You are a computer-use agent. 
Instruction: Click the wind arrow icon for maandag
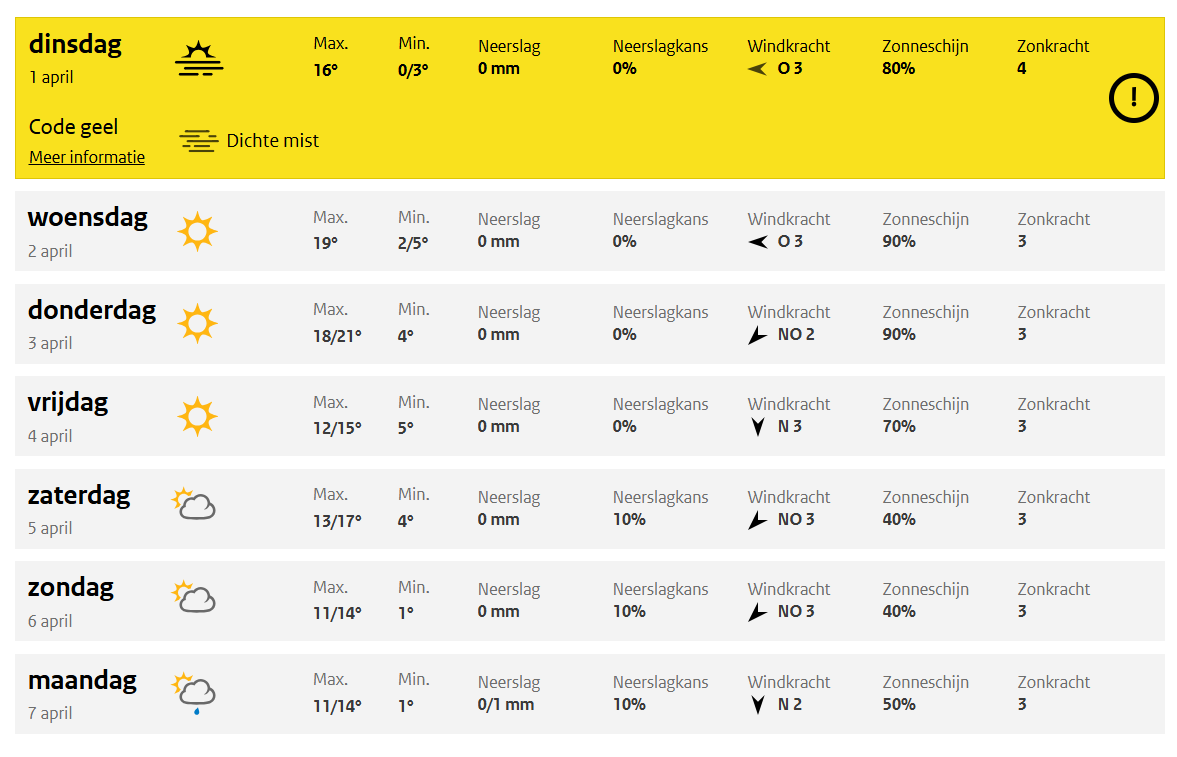(x=758, y=705)
